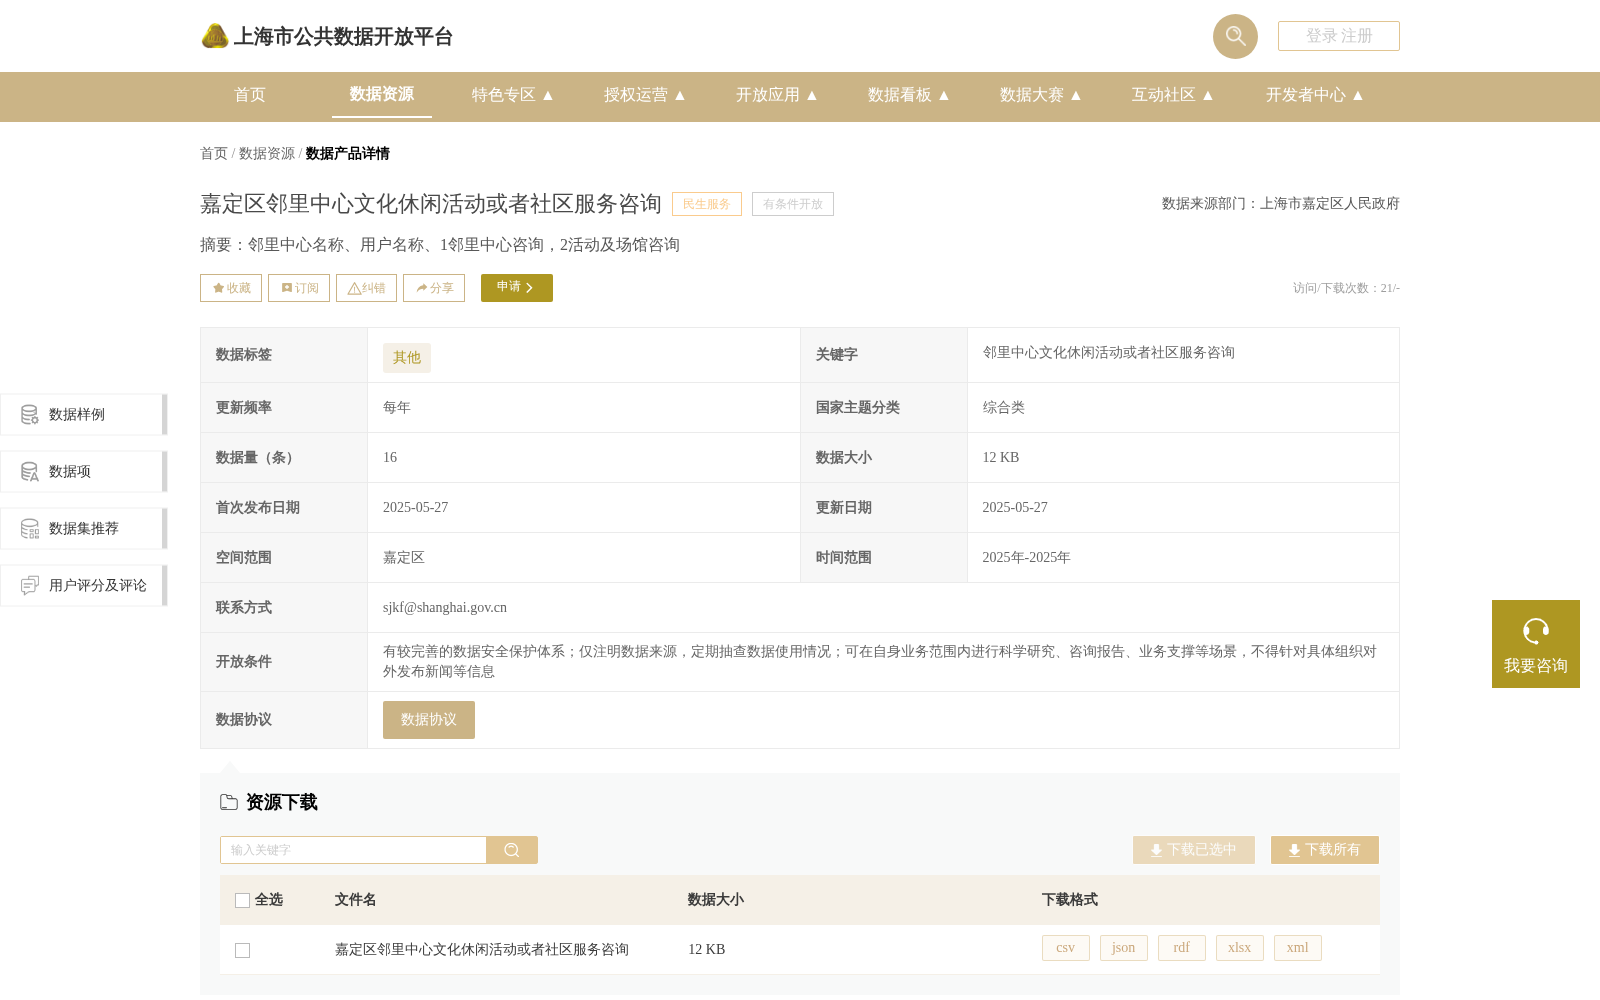This screenshot has width=1600, height=1000.
Task: Expand the 数据看板 menu arrow
Action: 944,95
